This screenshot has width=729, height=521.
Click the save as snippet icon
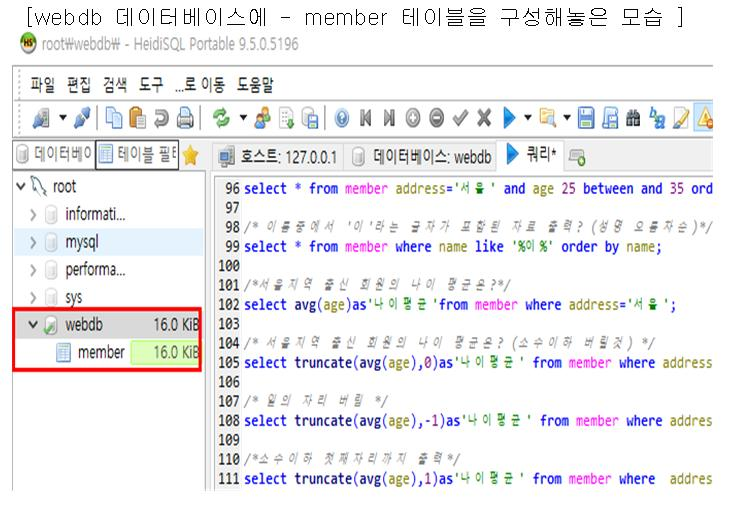coord(610,118)
